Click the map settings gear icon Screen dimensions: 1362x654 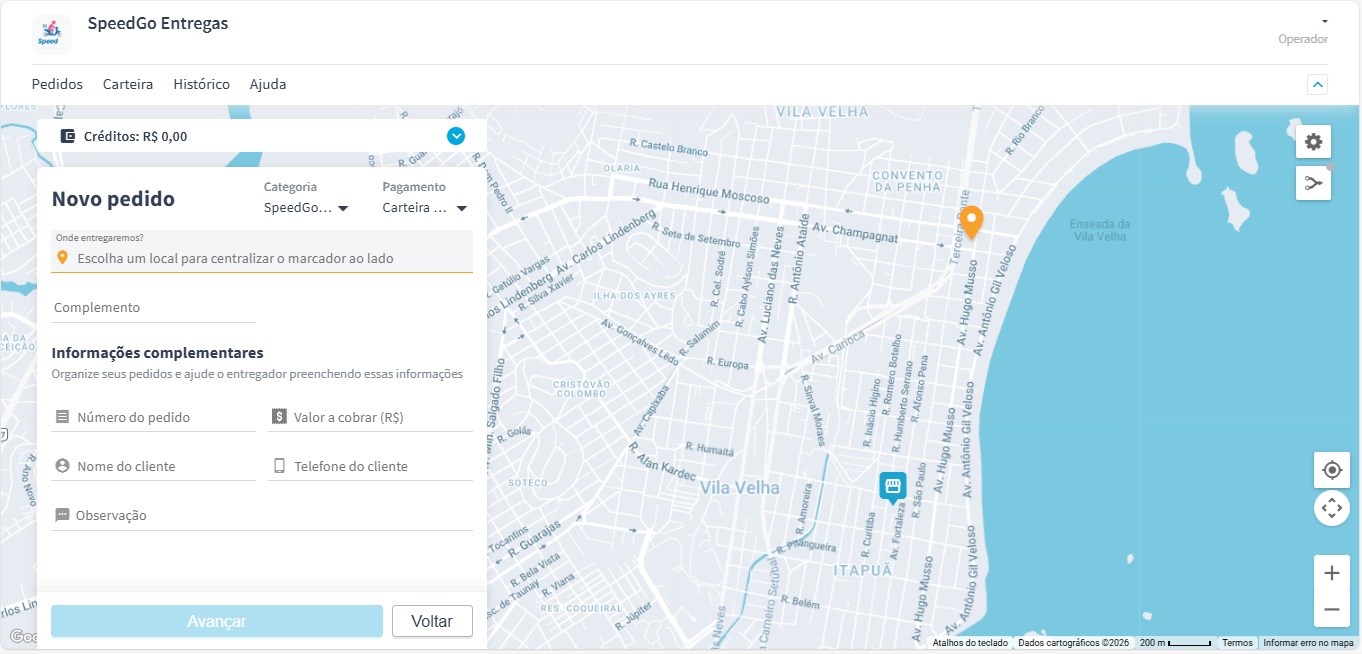pyautogui.click(x=1313, y=142)
